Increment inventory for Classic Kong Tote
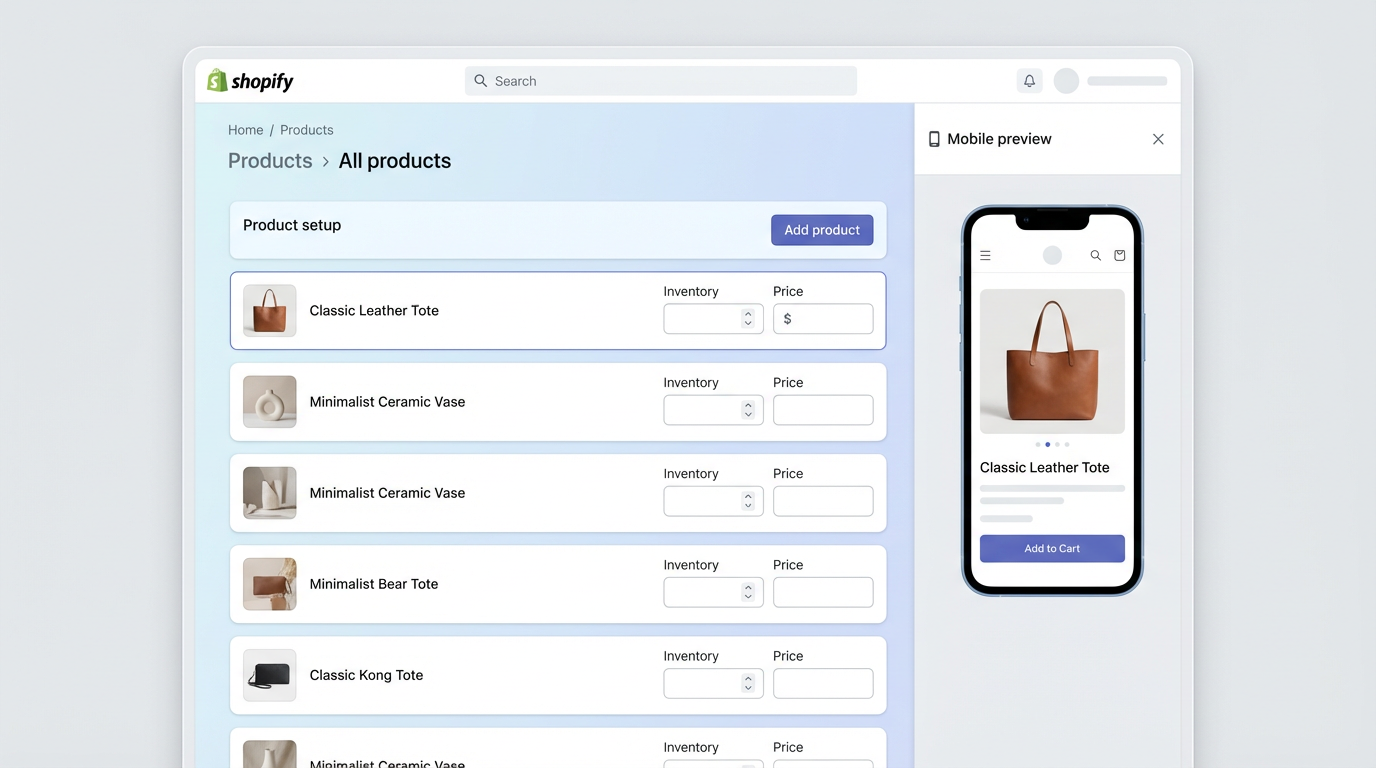This screenshot has height=768, width=1376. click(748, 678)
